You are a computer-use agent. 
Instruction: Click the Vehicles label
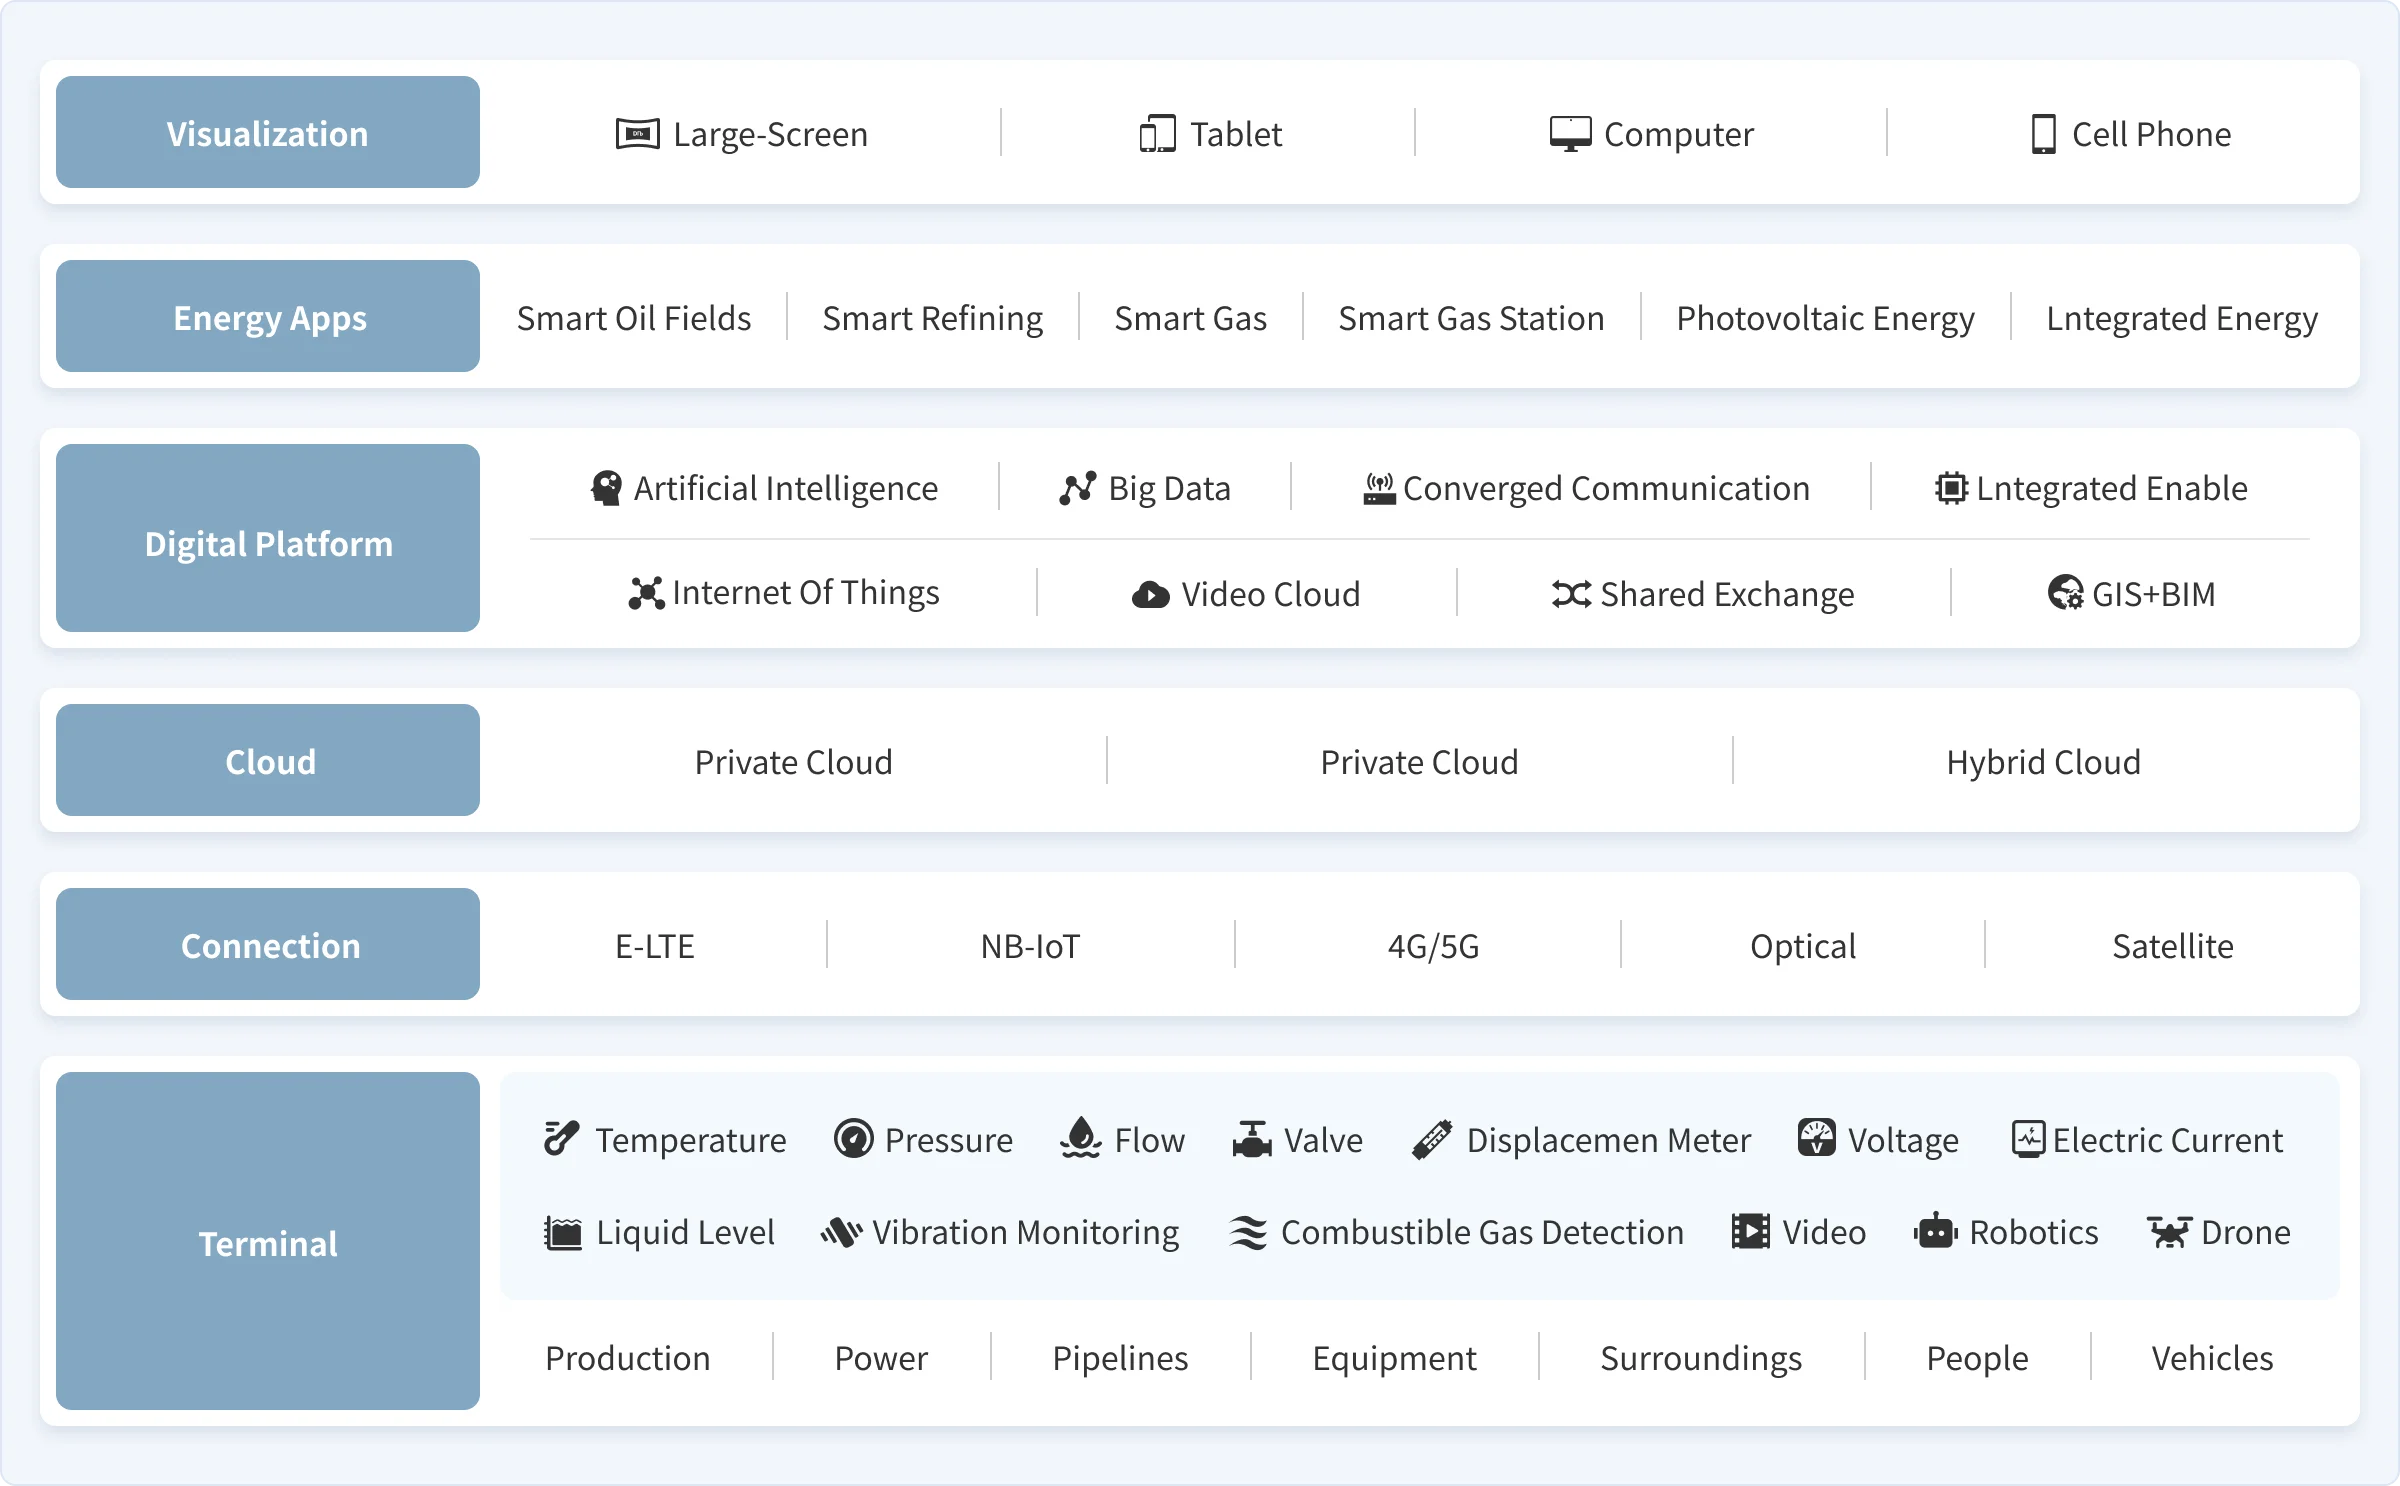coord(2213,1358)
